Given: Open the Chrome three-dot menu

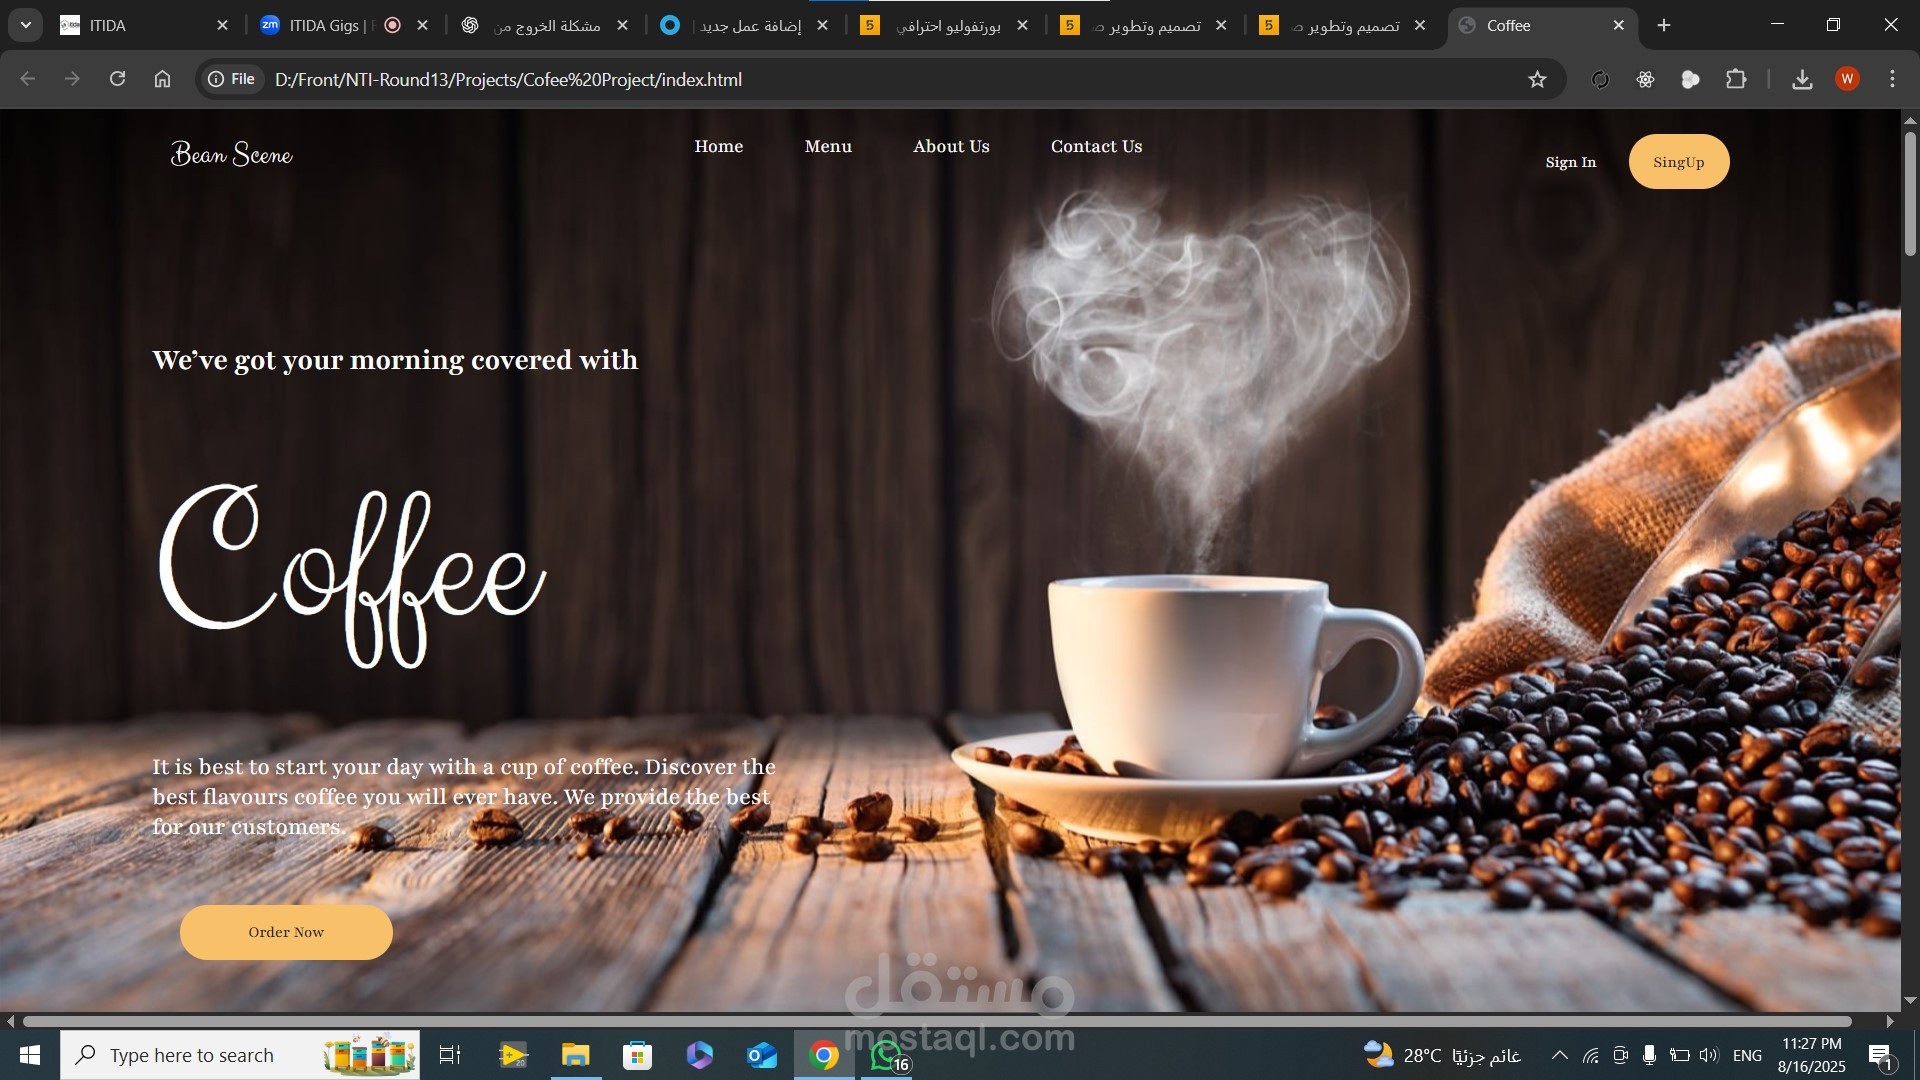Looking at the screenshot, I should 1892,79.
